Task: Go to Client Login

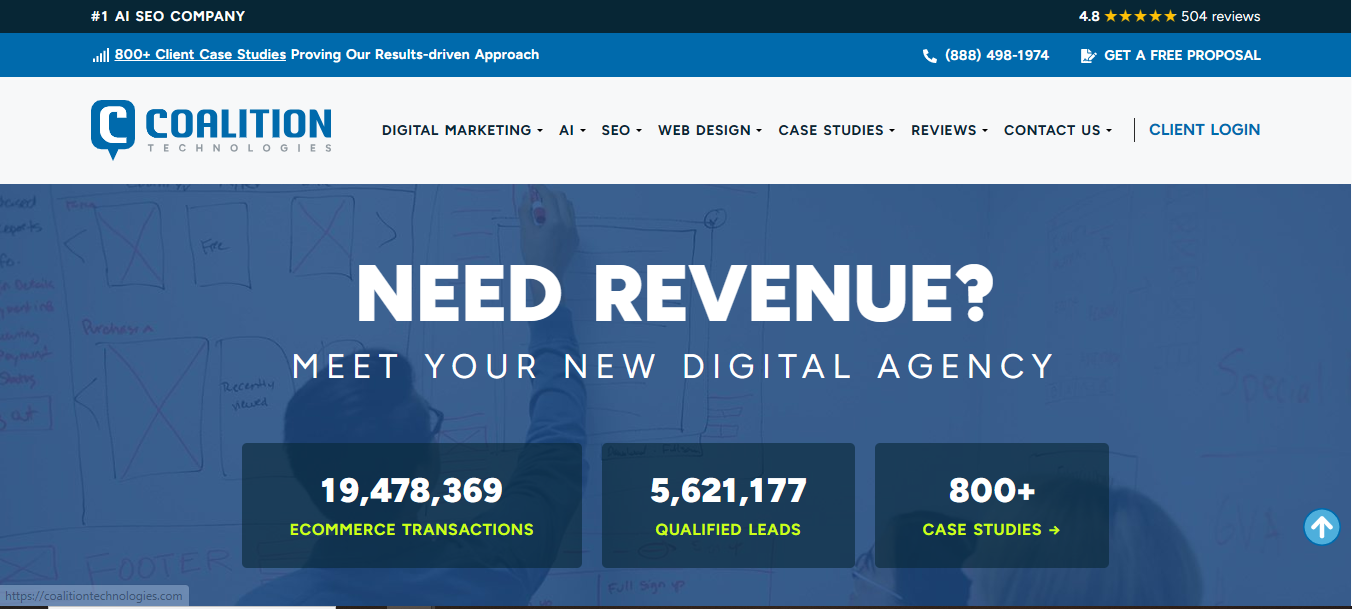Action: [x=1204, y=130]
